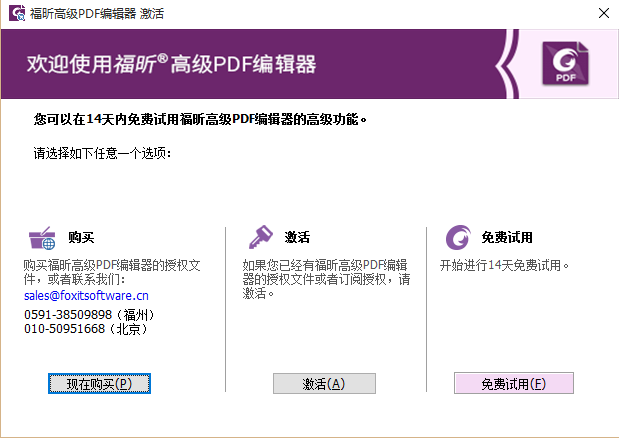This screenshot has height=438, width=619.
Task: Click the 请选择如下任意一个选项 prompt text
Action: coord(102,154)
